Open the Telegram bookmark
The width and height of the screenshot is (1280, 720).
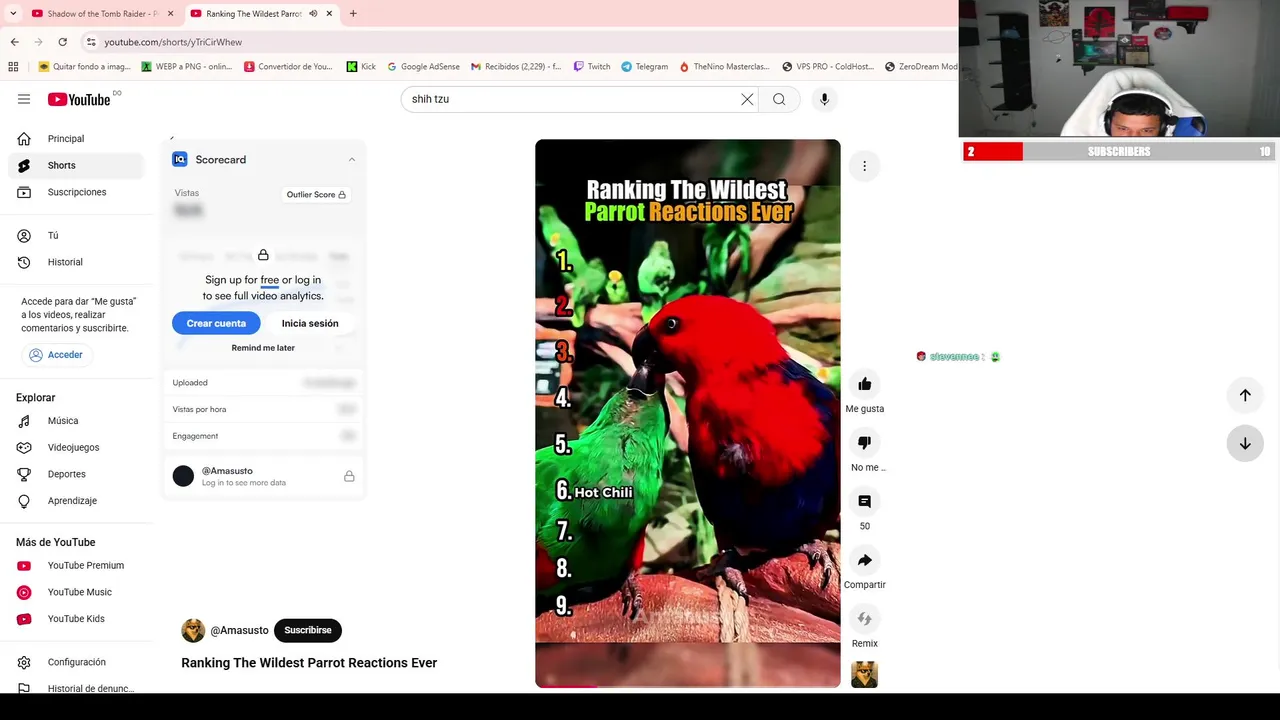(x=645, y=67)
